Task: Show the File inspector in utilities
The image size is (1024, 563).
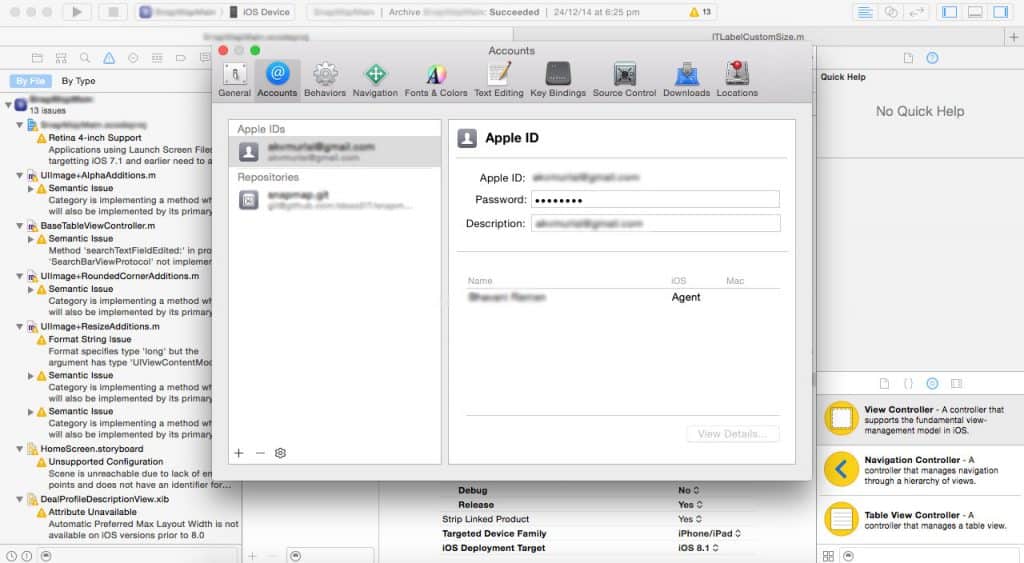Action: pyautogui.click(x=908, y=58)
